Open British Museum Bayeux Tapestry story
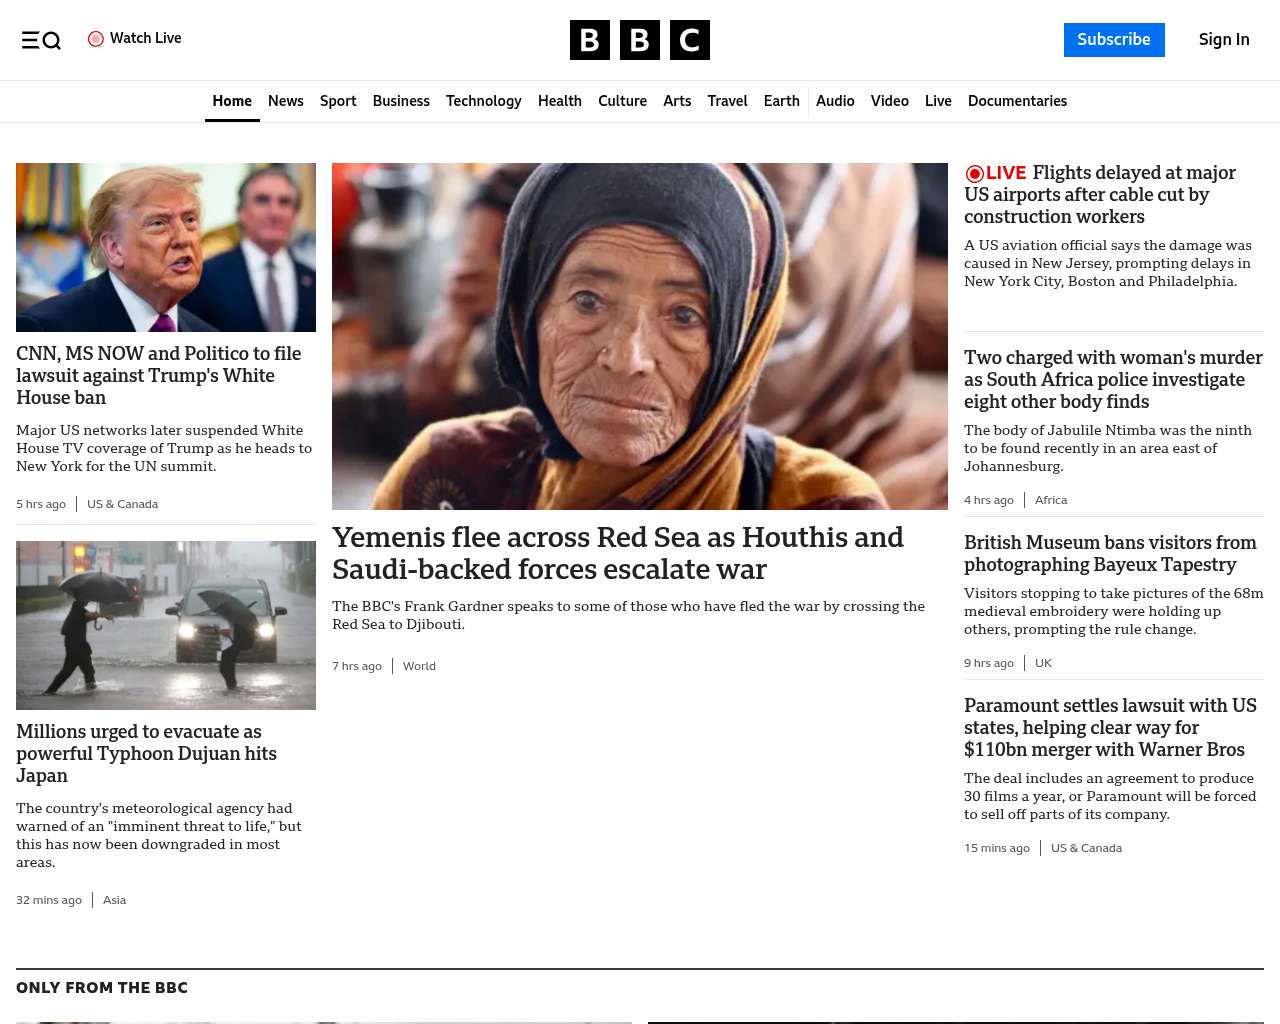 coord(1110,553)
